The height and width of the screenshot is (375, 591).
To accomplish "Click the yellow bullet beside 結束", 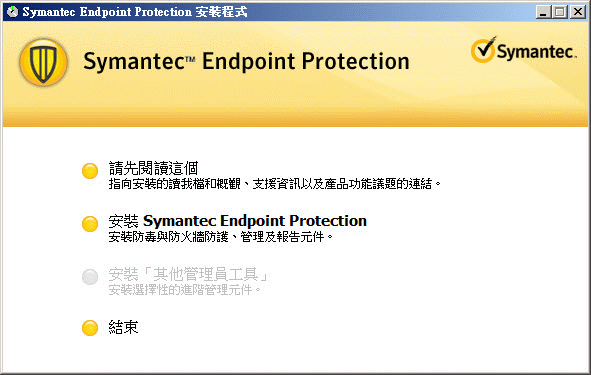I will click(x=90, y=328).
